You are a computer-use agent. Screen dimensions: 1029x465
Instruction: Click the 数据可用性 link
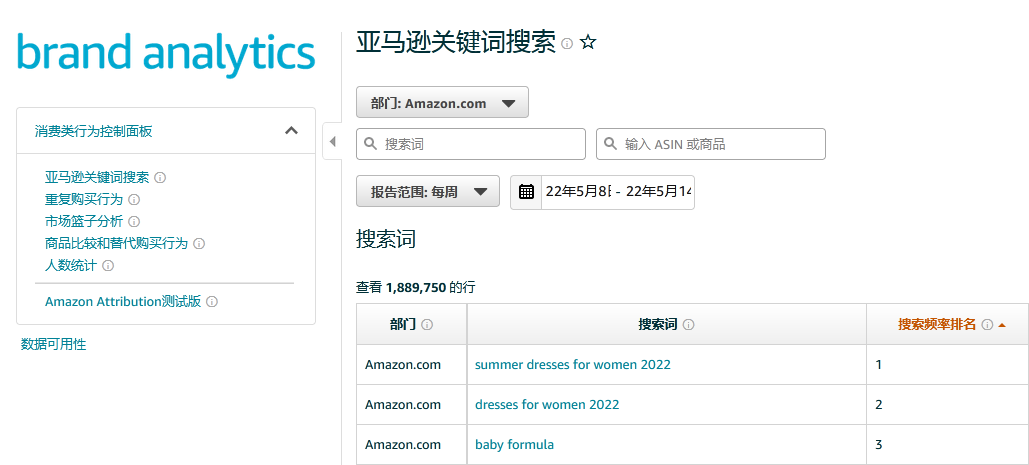pyautogui.click(x=53, y=344)
